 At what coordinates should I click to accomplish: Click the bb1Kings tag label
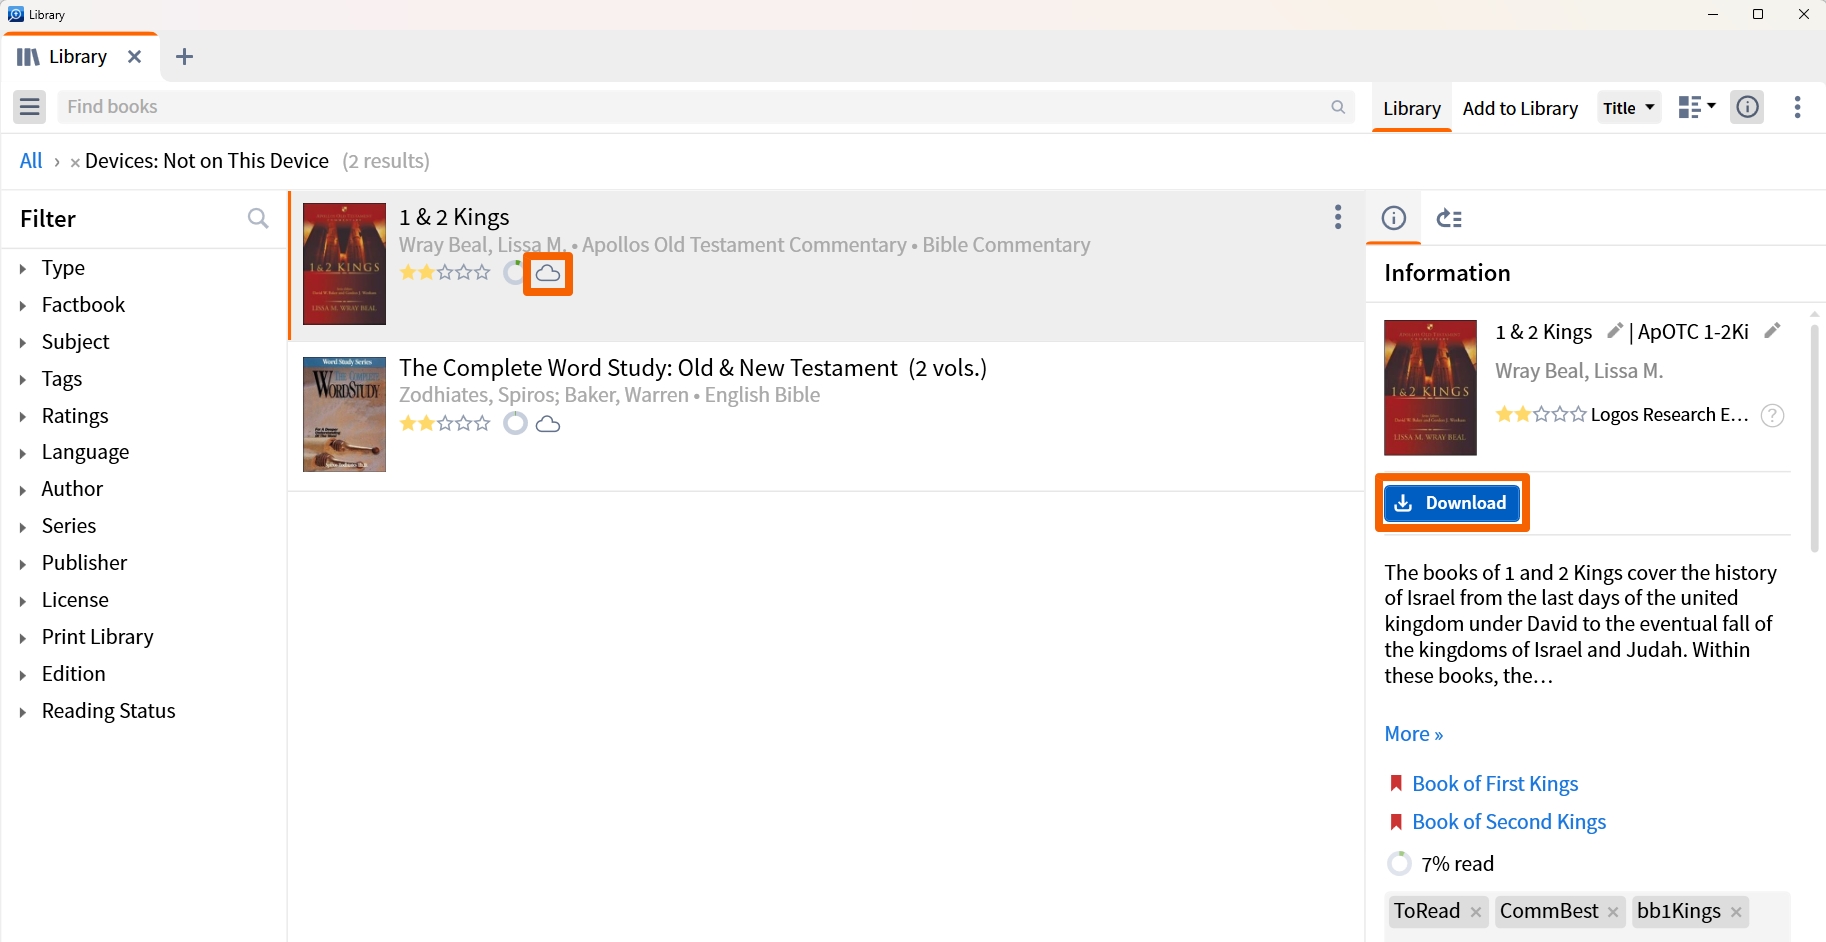[1679, 911]
